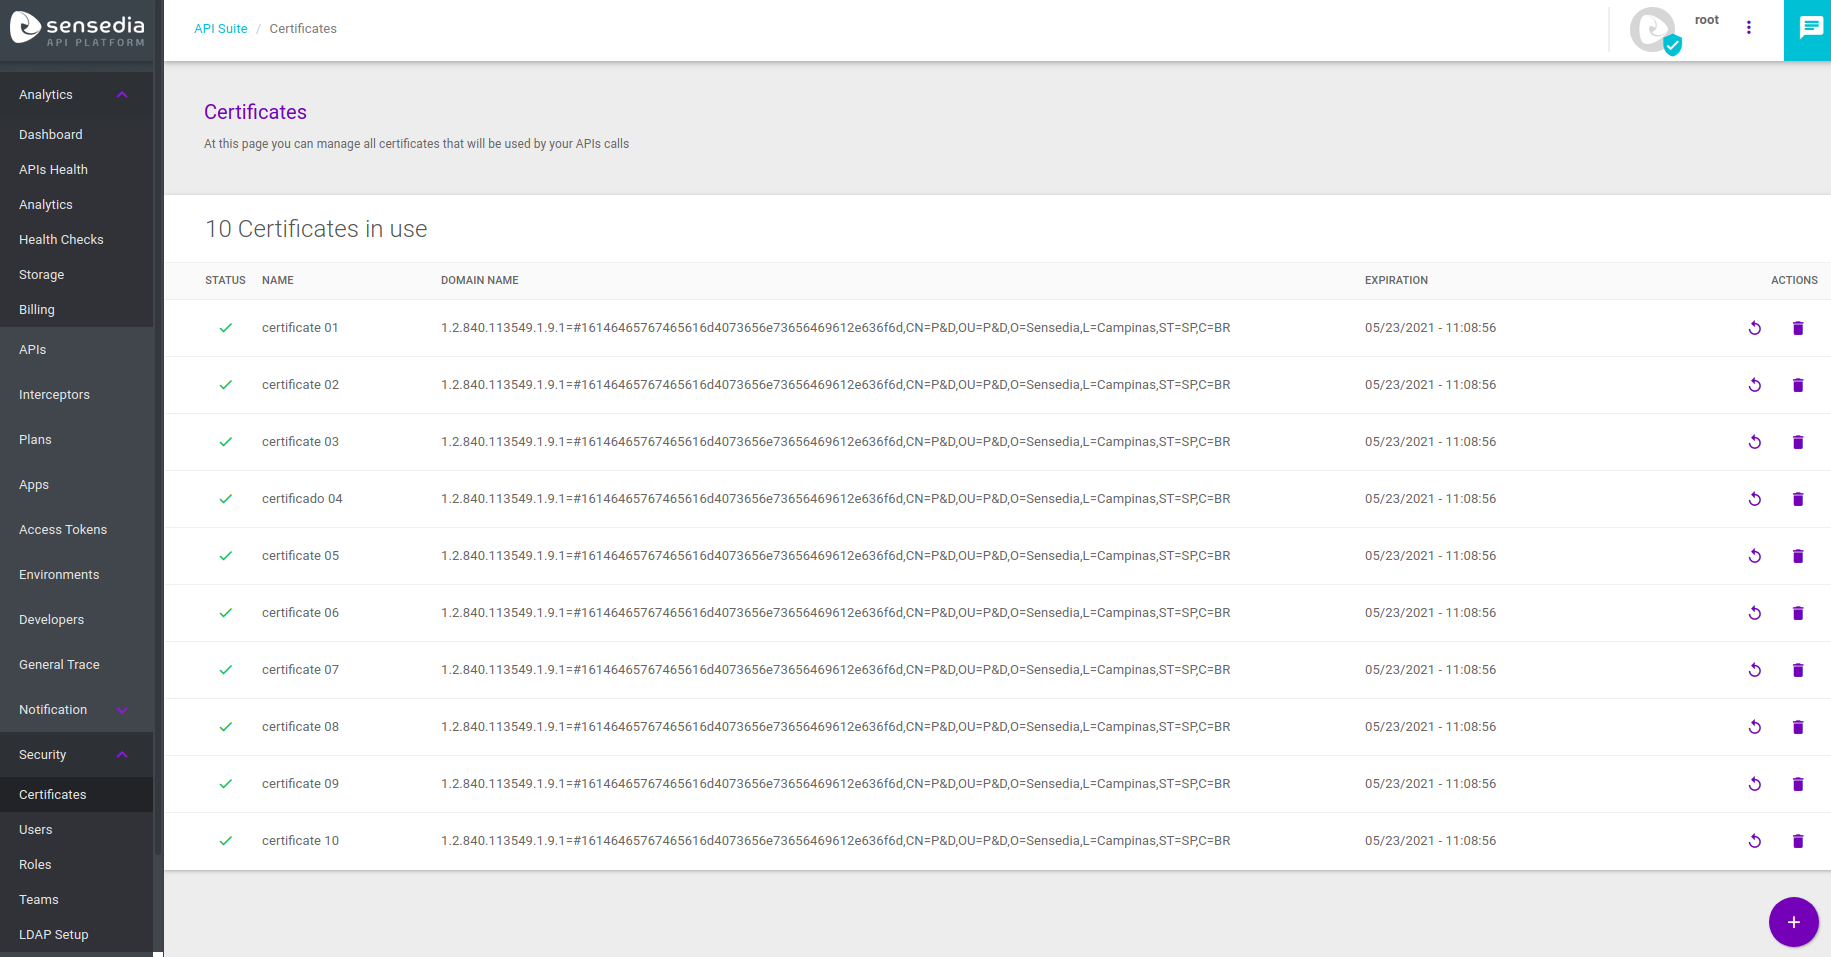Image resolution: width=1831 pixels, height=957 pixels.
Task: Collapse the Analytics sidebar section
Action: tap(122, 95)
